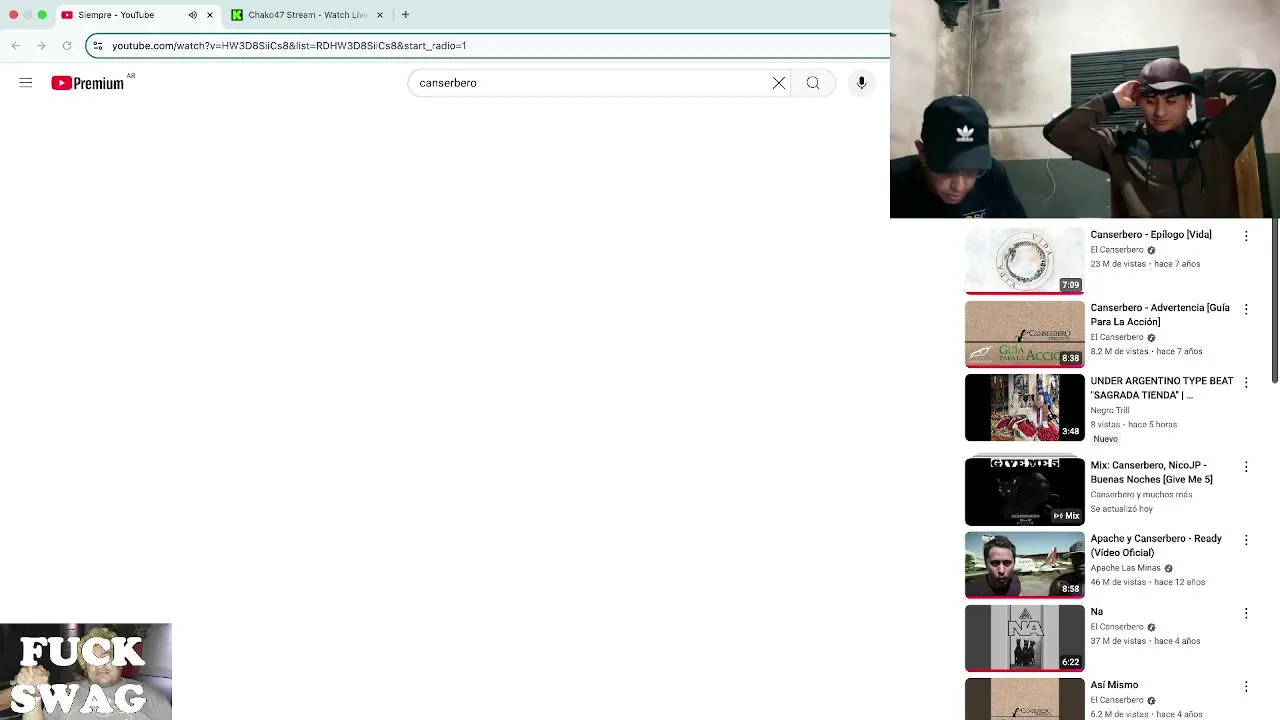Open options for the Na video
The height and width of the screenshot is (720, 1280).
[1246, 612]
